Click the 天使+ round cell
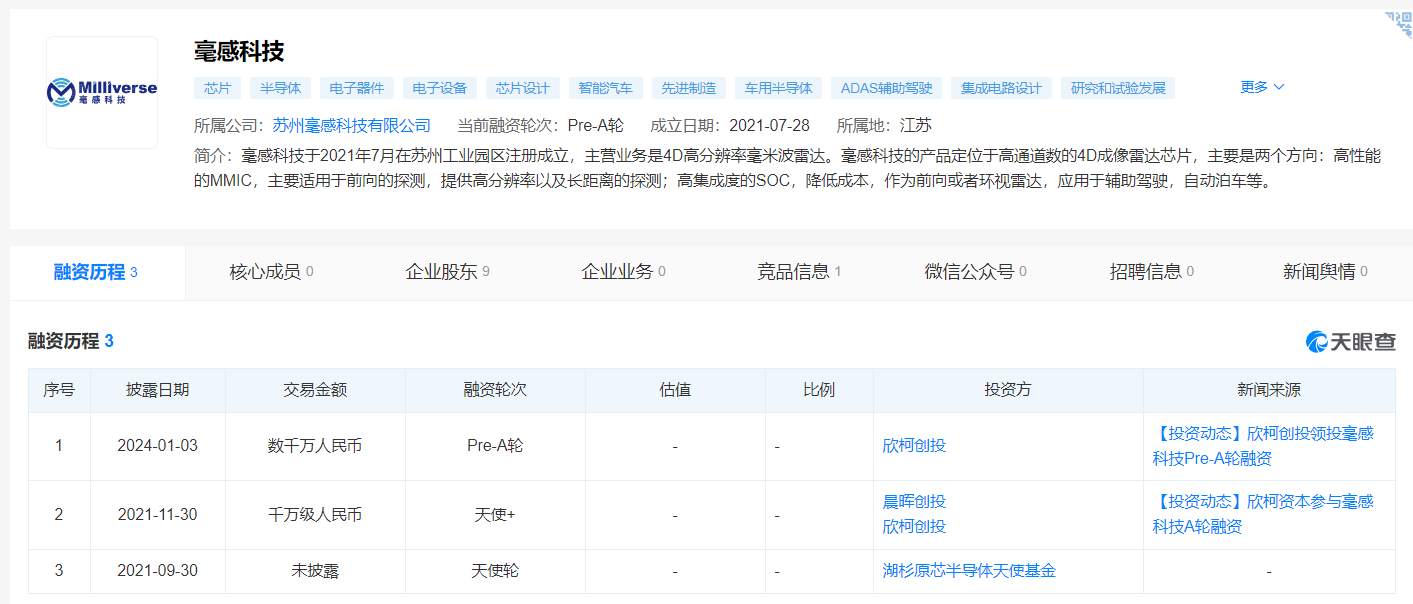 pos(495,515)
